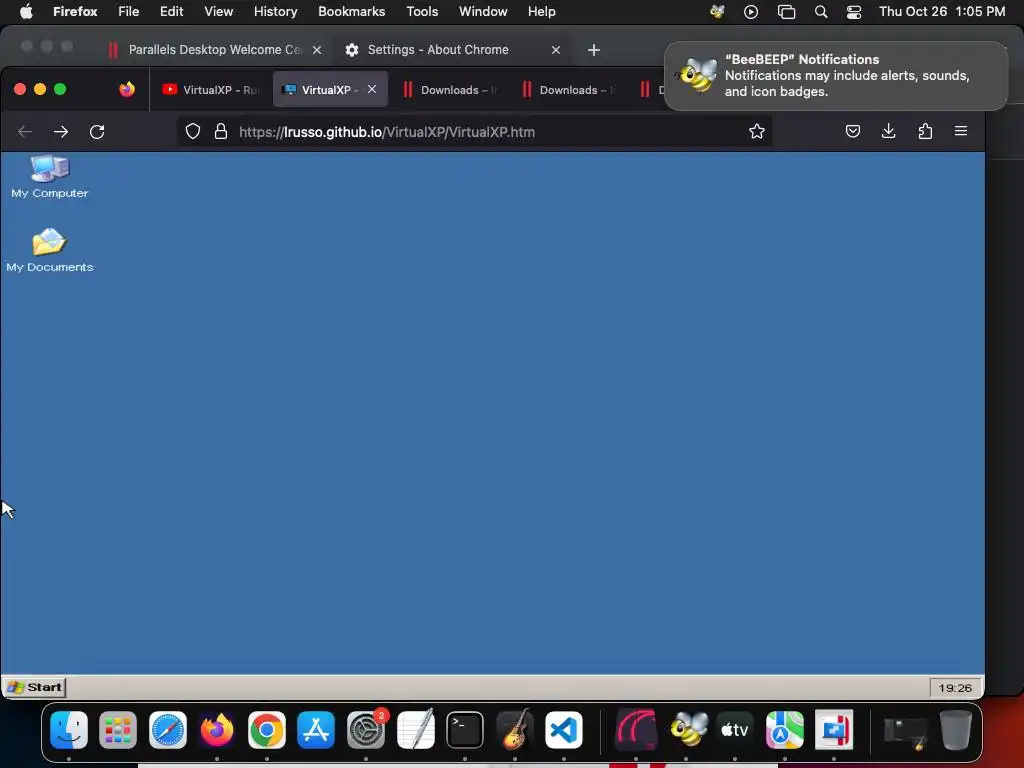Open Finder from the Dock
Image resolution: width=1024 pixels, height=768 pixels.
click(x=69, y=729)
